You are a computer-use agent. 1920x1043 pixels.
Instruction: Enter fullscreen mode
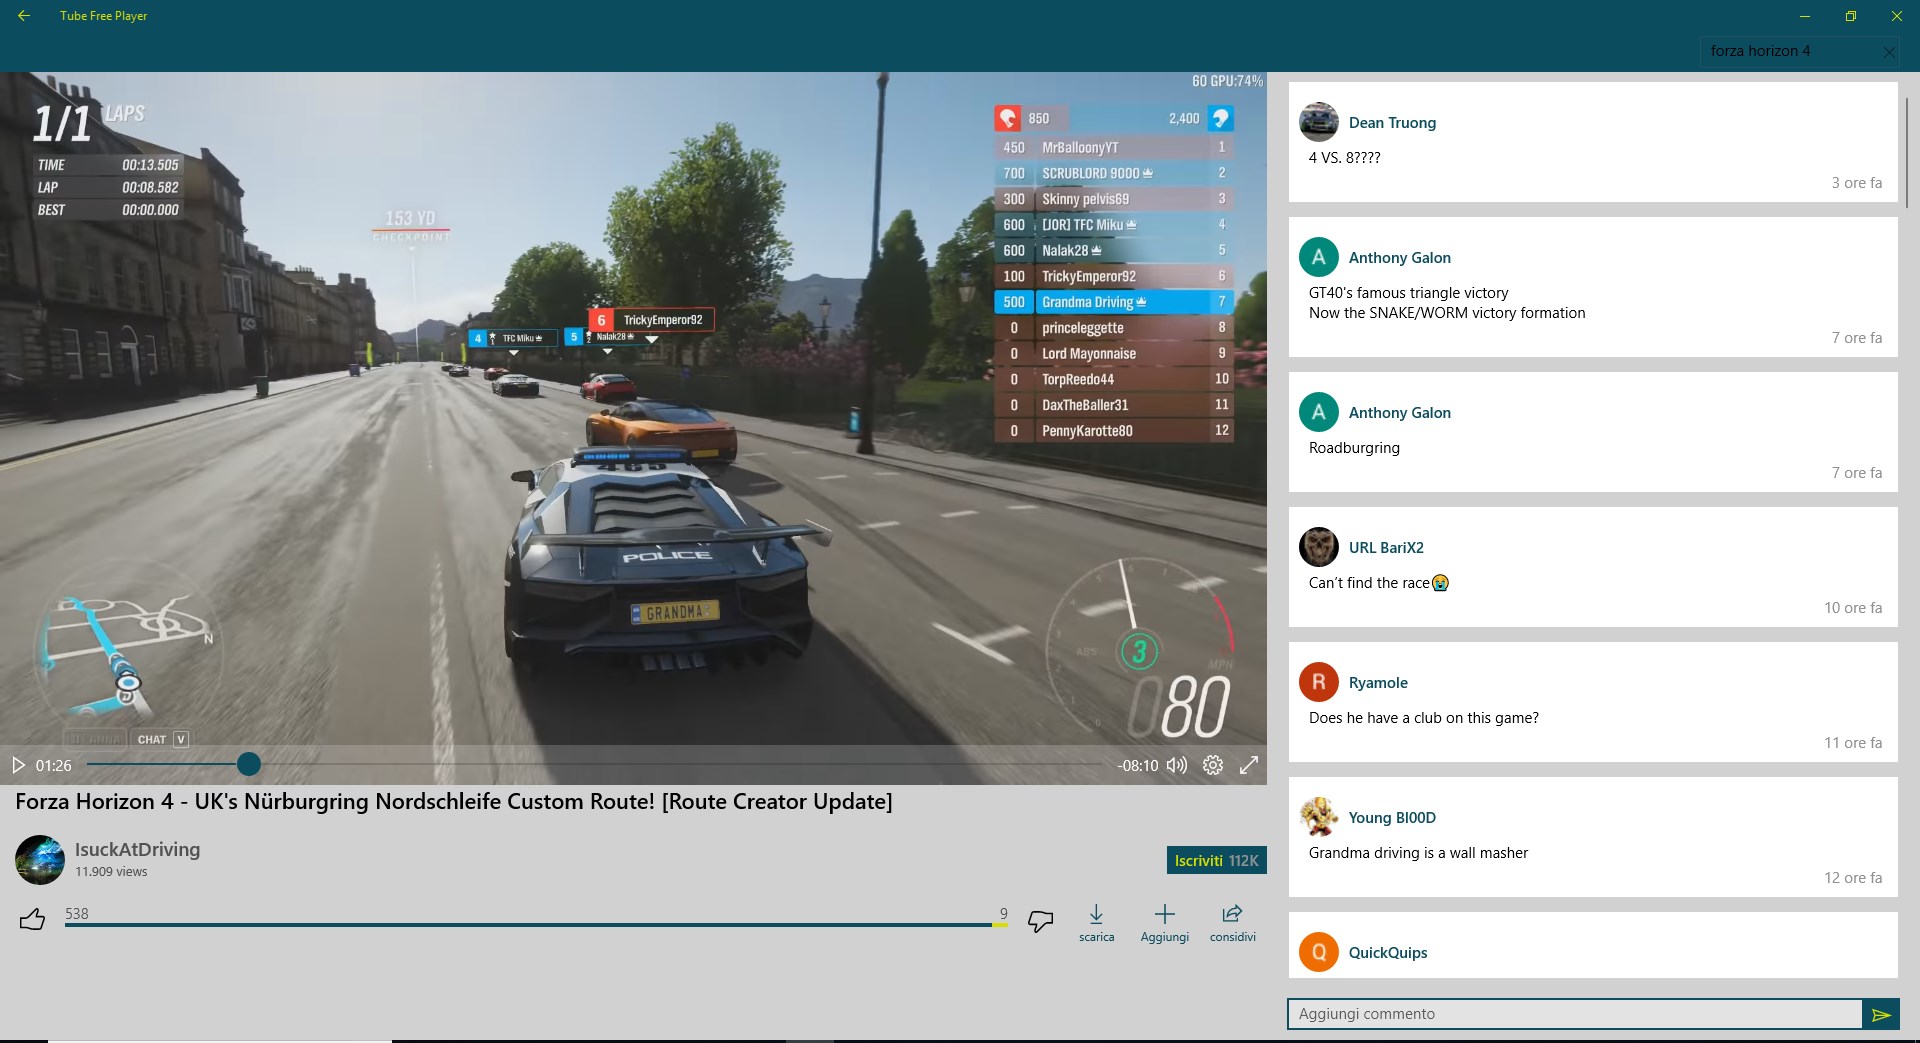(x=1249, y=765)
